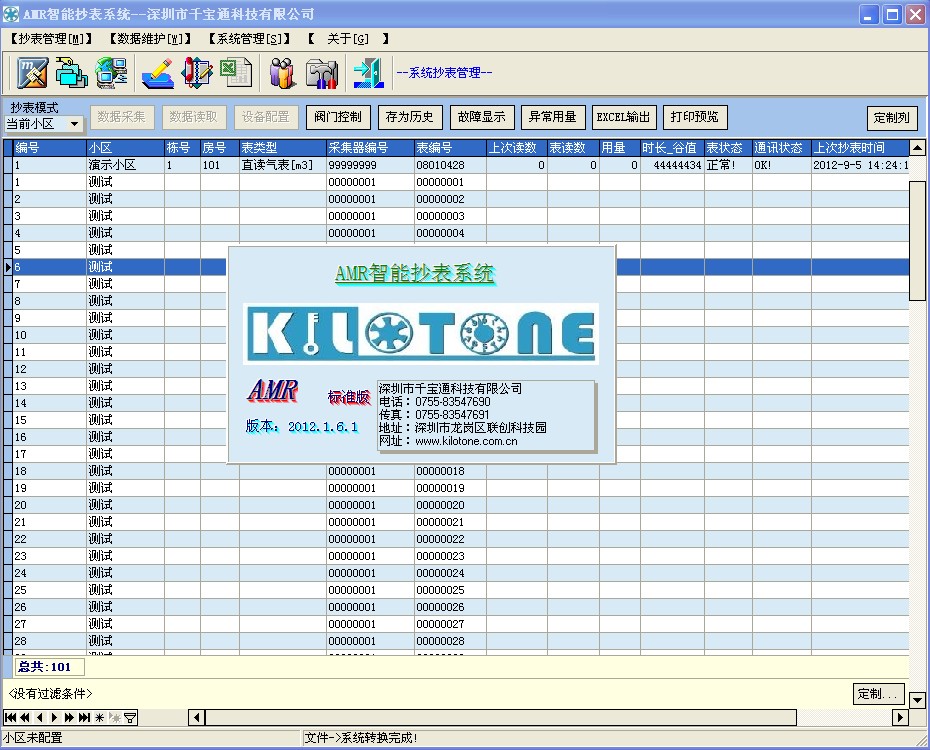Click meter number 00000020 cell
This screenshot has width=930, height=750.
click(x=450, y=505)
